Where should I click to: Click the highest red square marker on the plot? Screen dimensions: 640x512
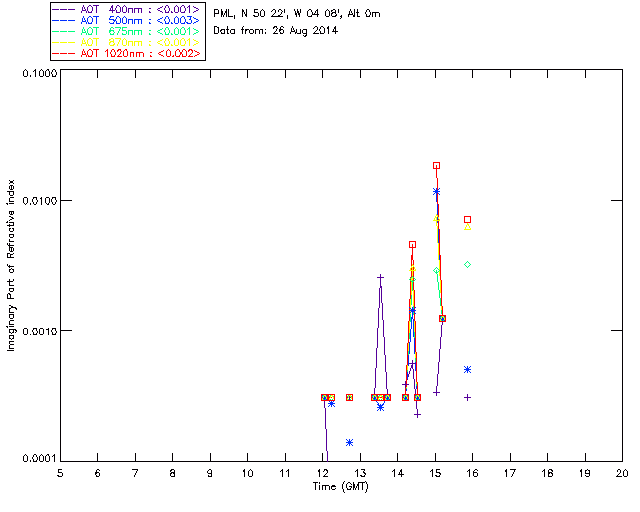pos(436,166)
